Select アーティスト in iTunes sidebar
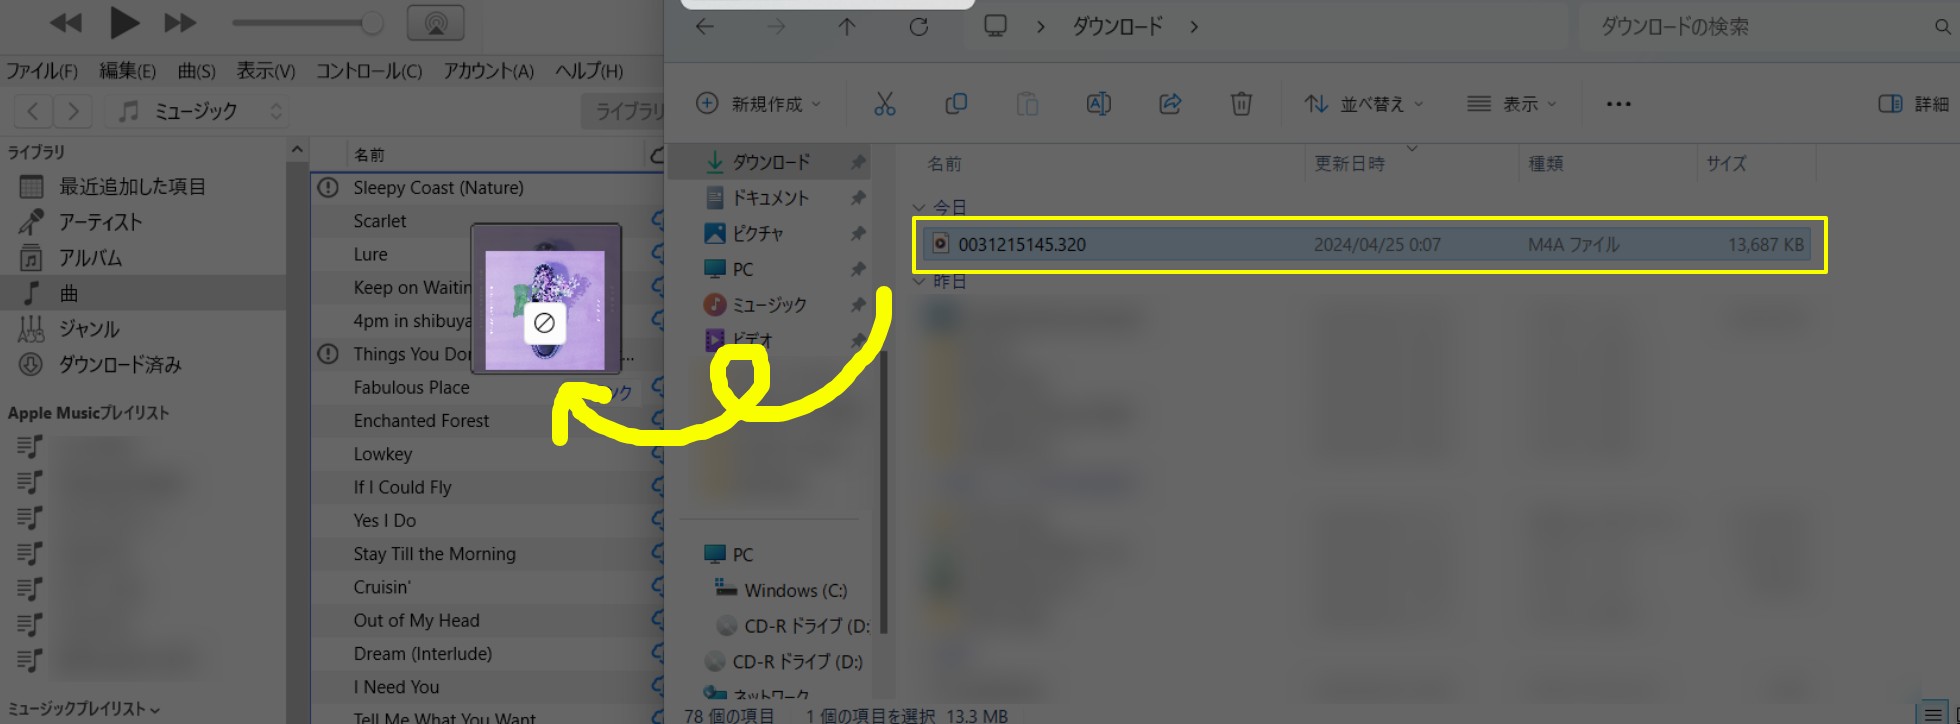 (x=100, y=222)
